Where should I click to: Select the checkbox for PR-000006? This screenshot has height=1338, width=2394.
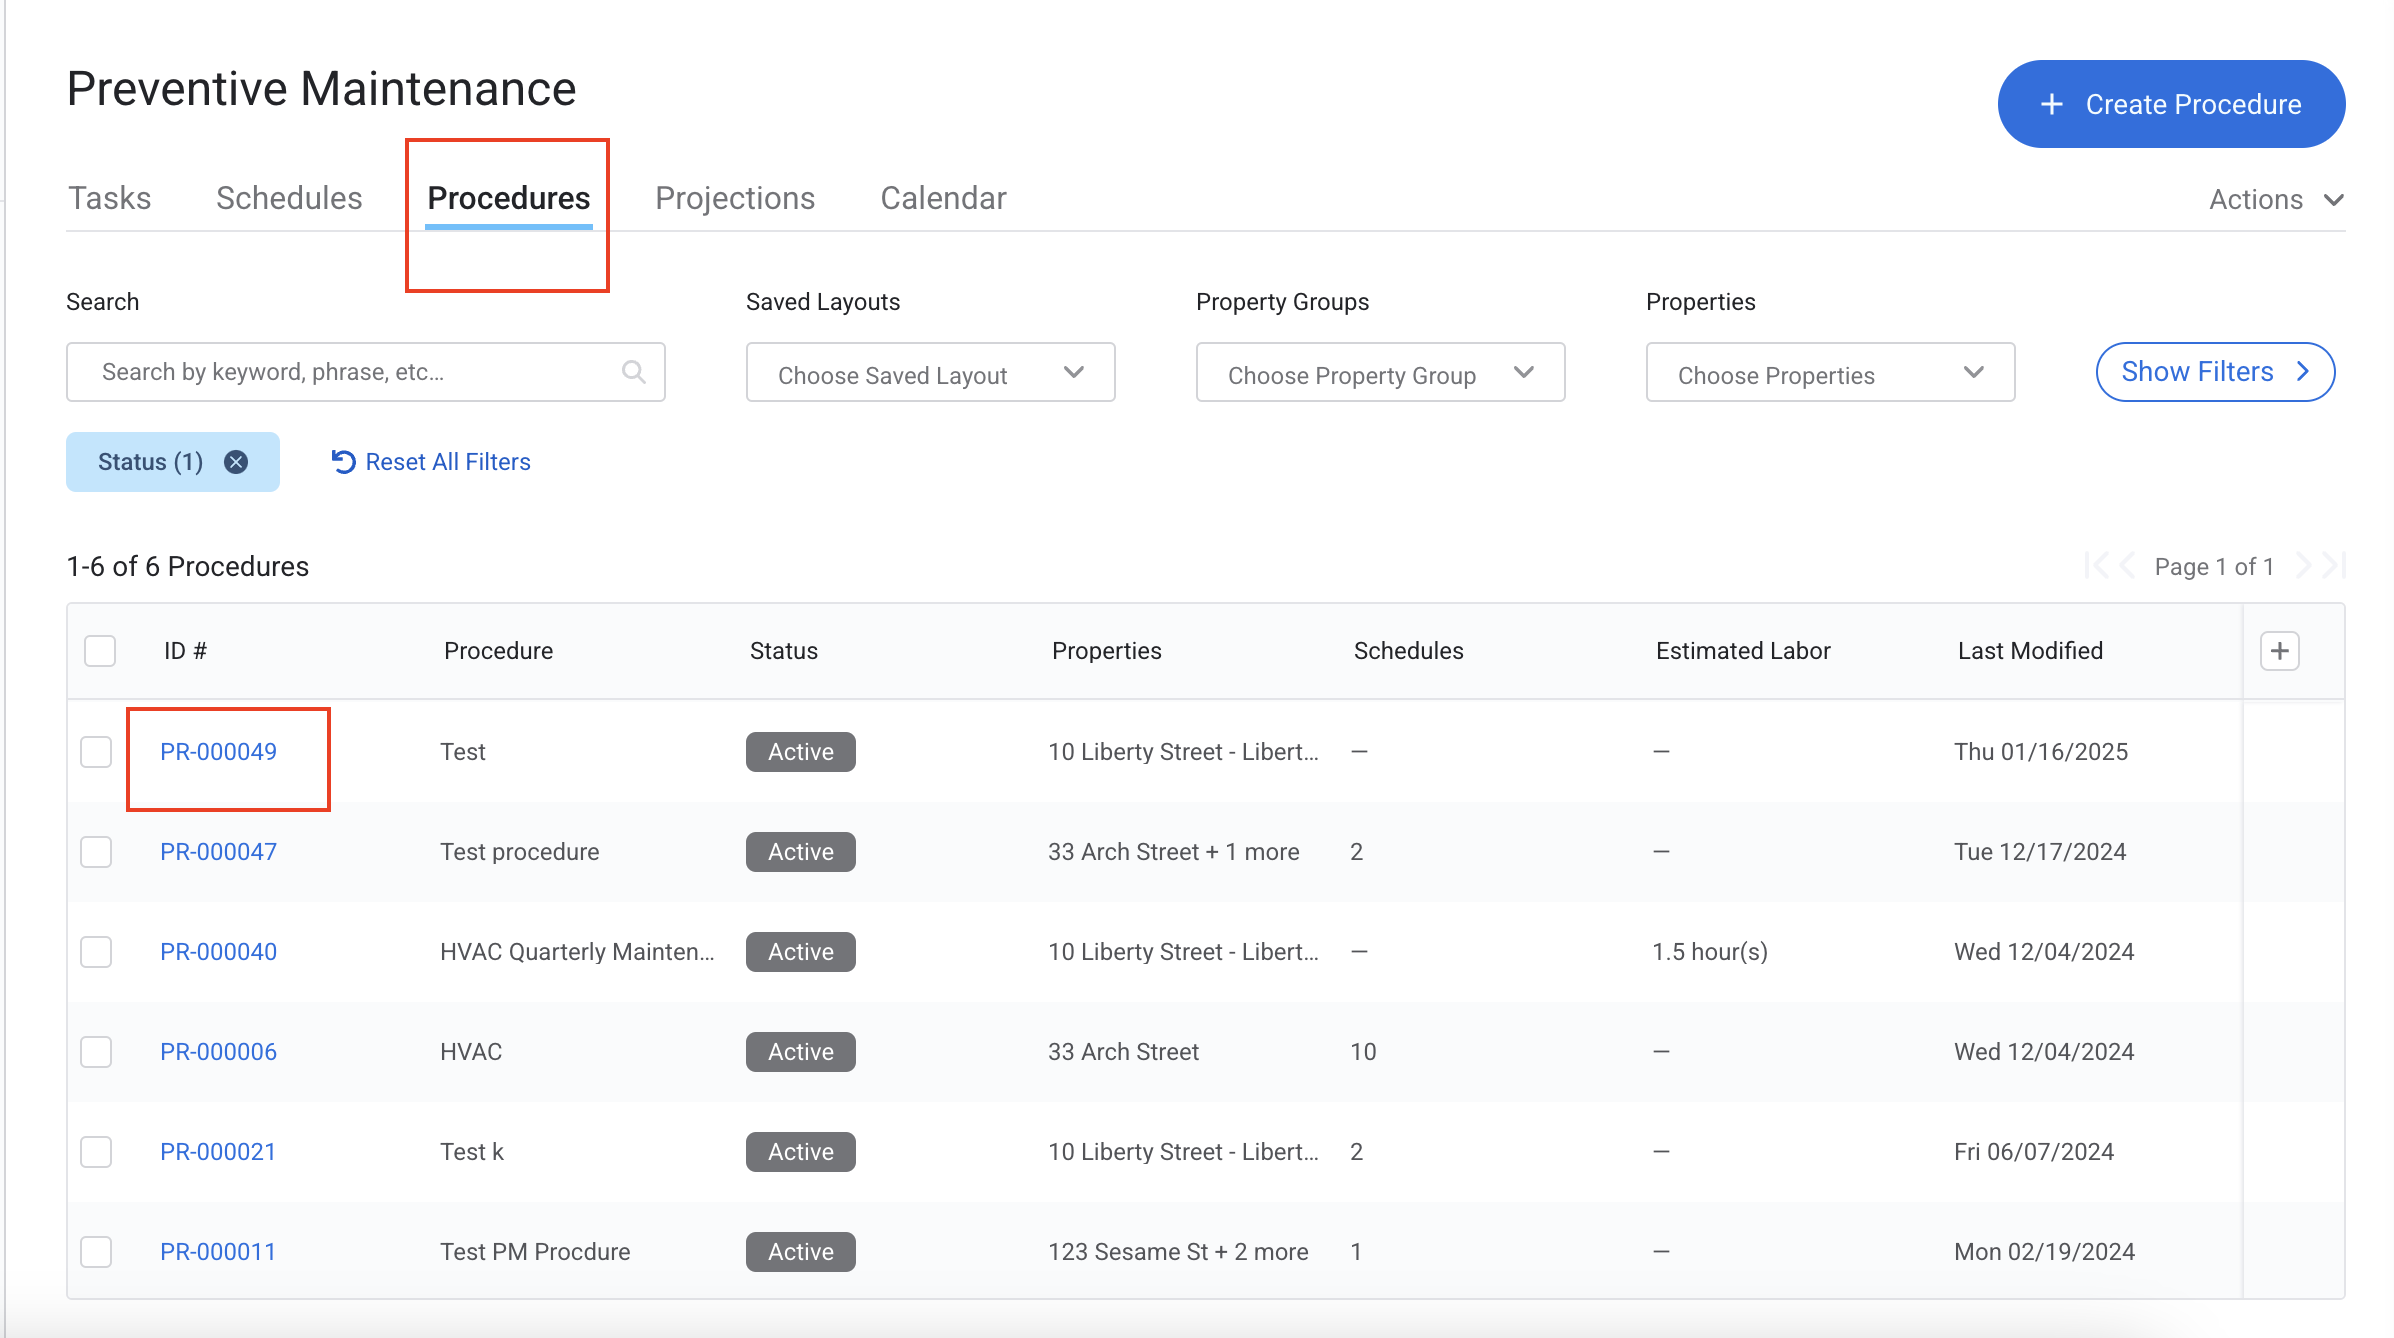[x=96, y=1052]
